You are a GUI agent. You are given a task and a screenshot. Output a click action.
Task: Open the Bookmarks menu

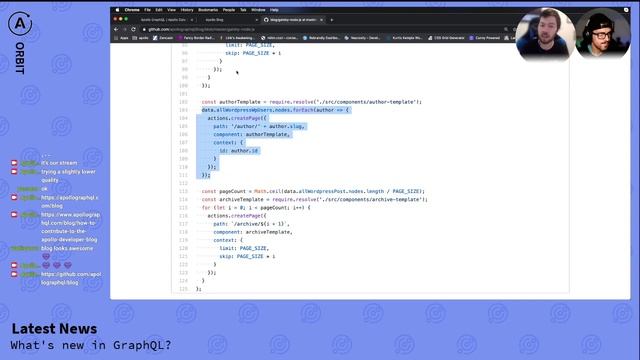point(208,10)
